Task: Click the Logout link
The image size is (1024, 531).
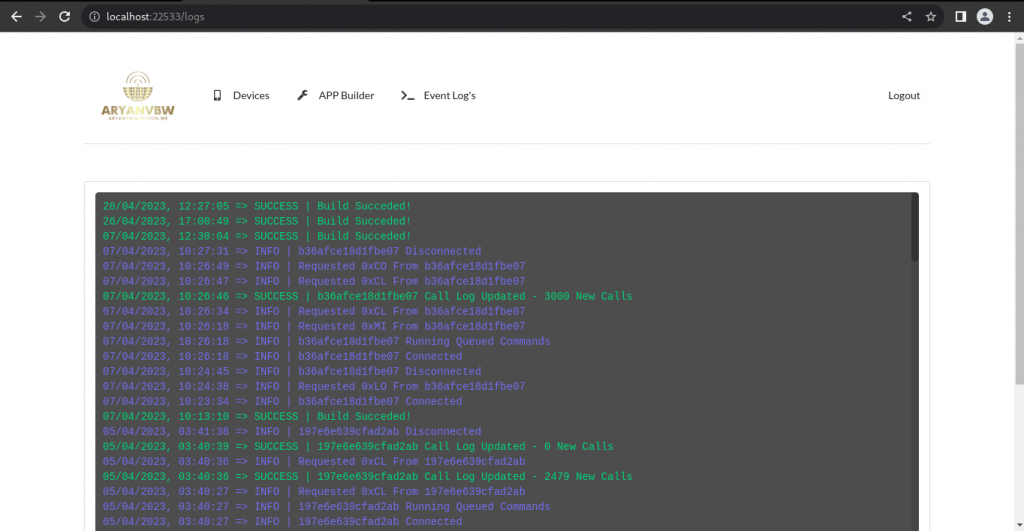Action: coord(903,96)
